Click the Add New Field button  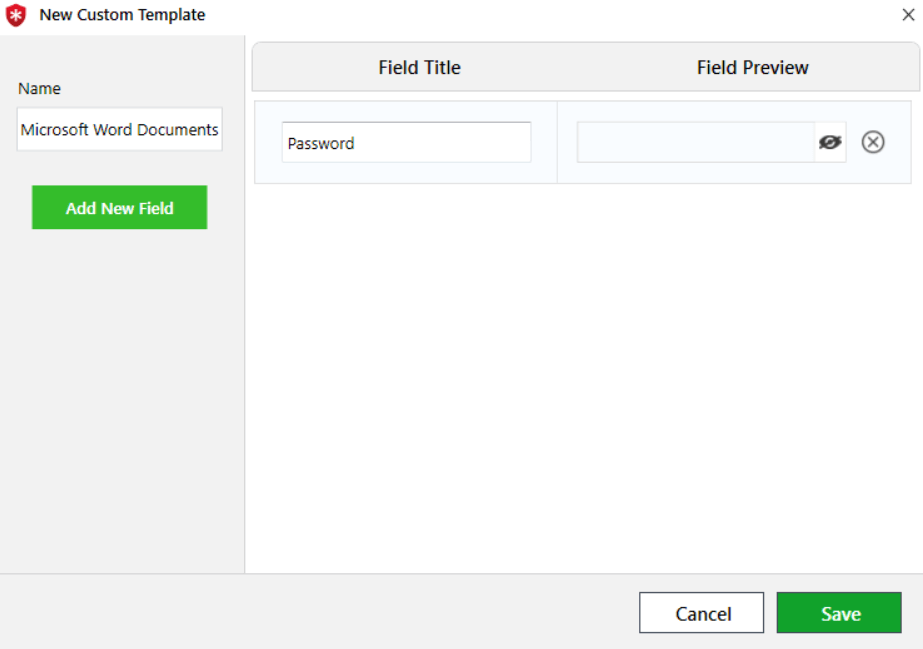(x=119, y=208)
